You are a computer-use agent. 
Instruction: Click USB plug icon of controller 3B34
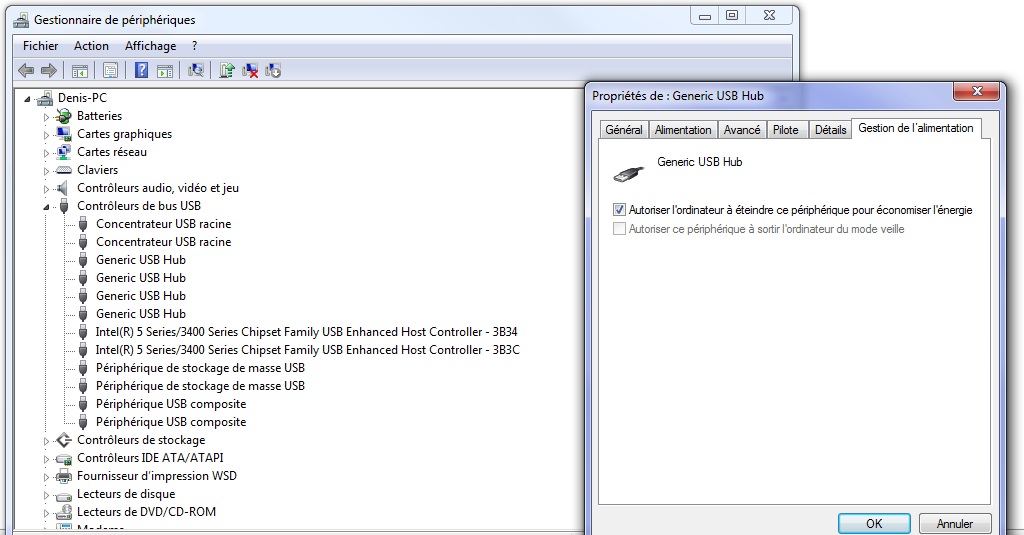(x=83, y=332)
